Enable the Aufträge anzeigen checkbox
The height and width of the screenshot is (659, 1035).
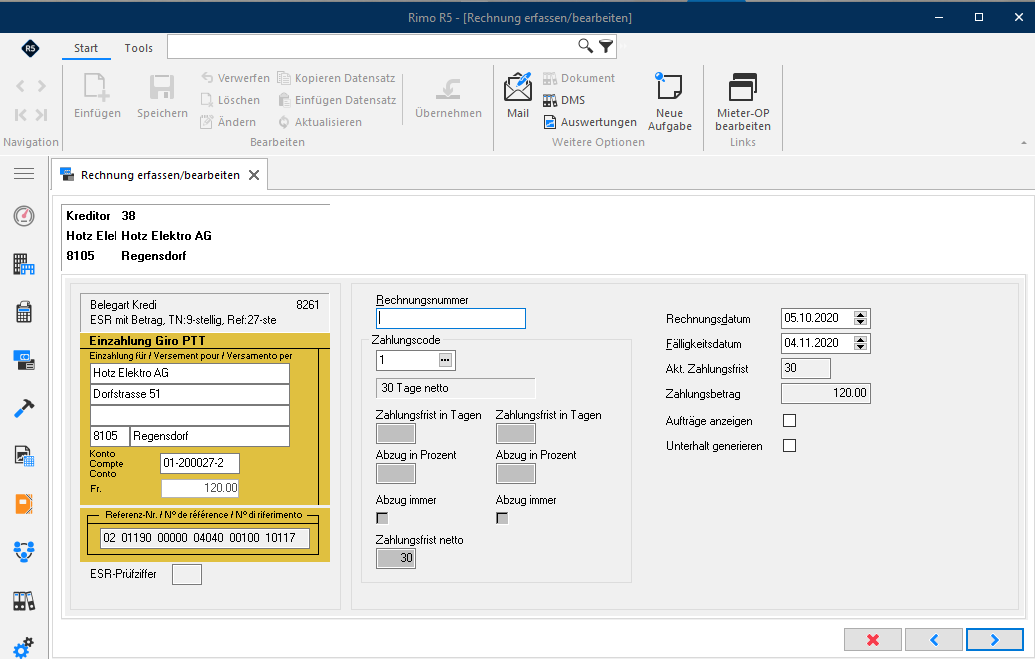[789, 421]
